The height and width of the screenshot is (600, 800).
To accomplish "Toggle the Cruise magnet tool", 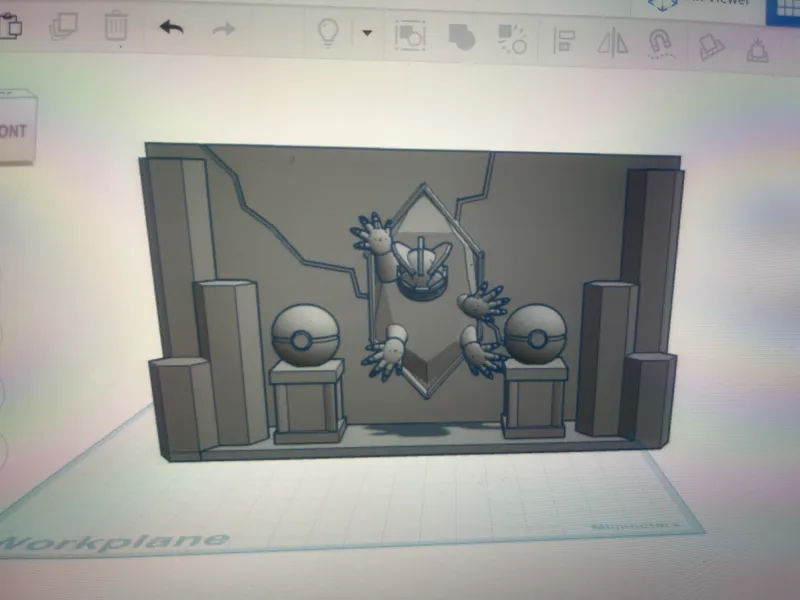I will pos(660,44).
